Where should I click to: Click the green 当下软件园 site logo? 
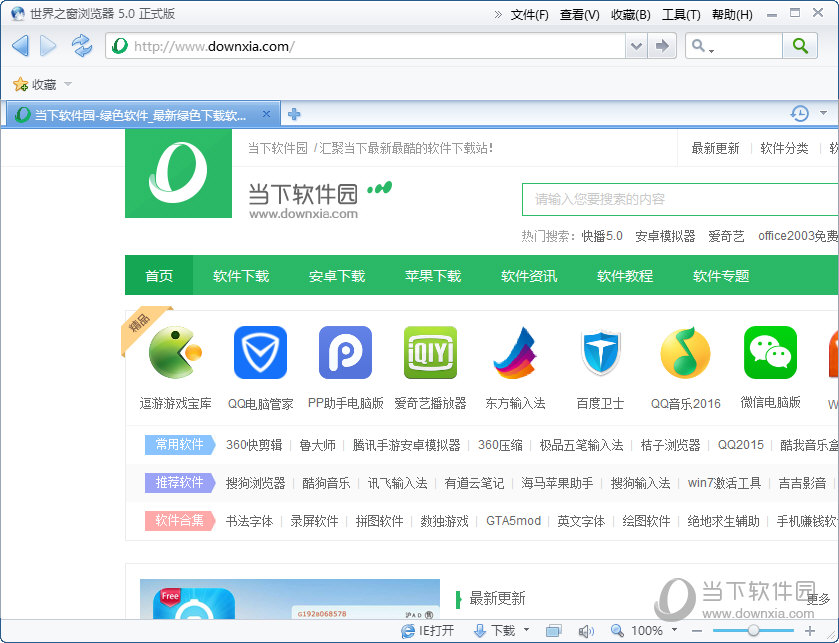coord(179,173)
